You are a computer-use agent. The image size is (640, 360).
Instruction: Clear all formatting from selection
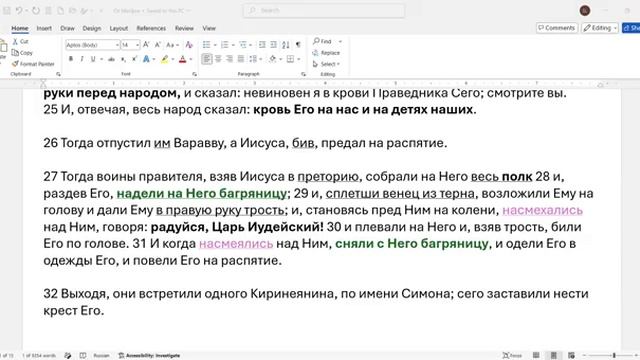(x=189, y=44)
